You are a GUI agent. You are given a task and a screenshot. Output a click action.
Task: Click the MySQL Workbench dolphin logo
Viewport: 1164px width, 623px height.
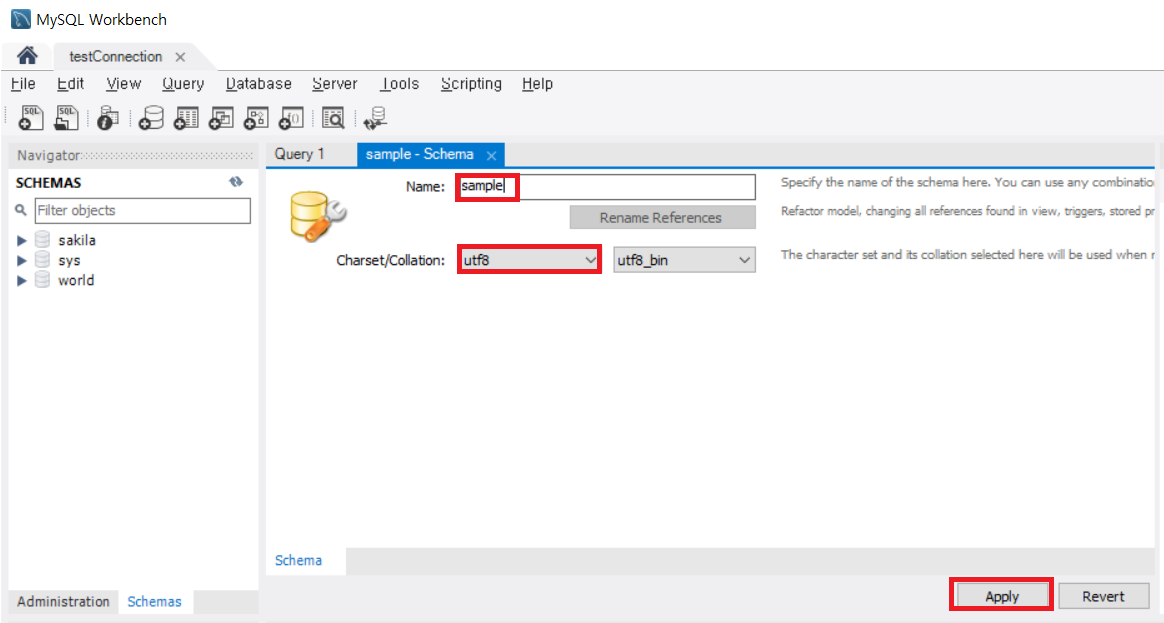coord(21,19)
